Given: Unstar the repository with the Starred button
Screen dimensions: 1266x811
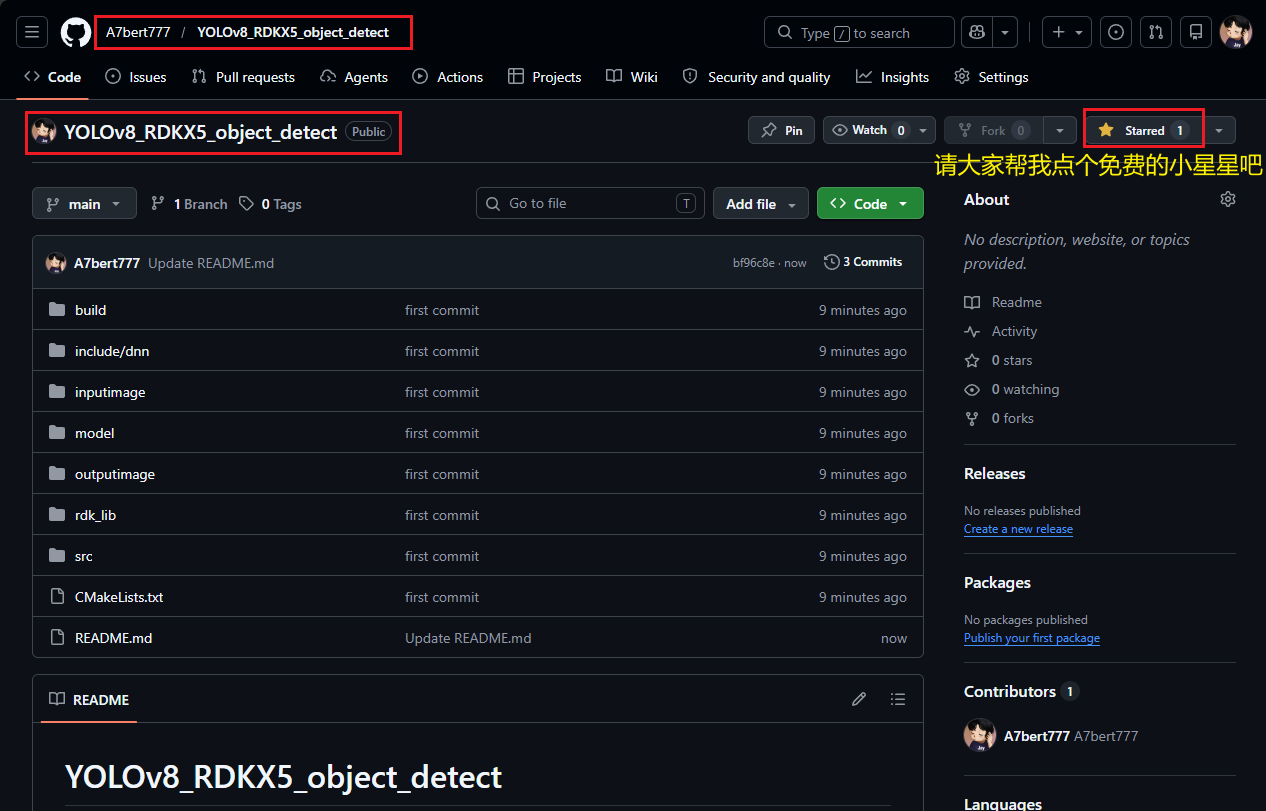Looking at the screenshot, I should click(x=1143, y=130).
